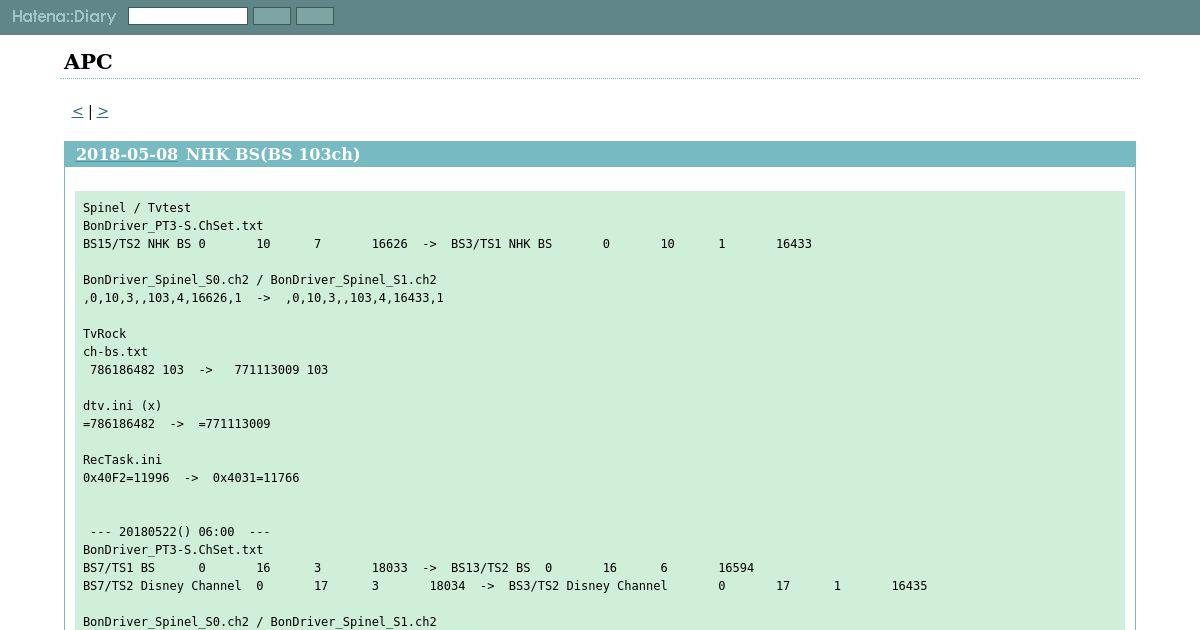Screen dimensions: 1200x630
Task: Click the value '0x4031=11766'
Action: tap(256, 478)
